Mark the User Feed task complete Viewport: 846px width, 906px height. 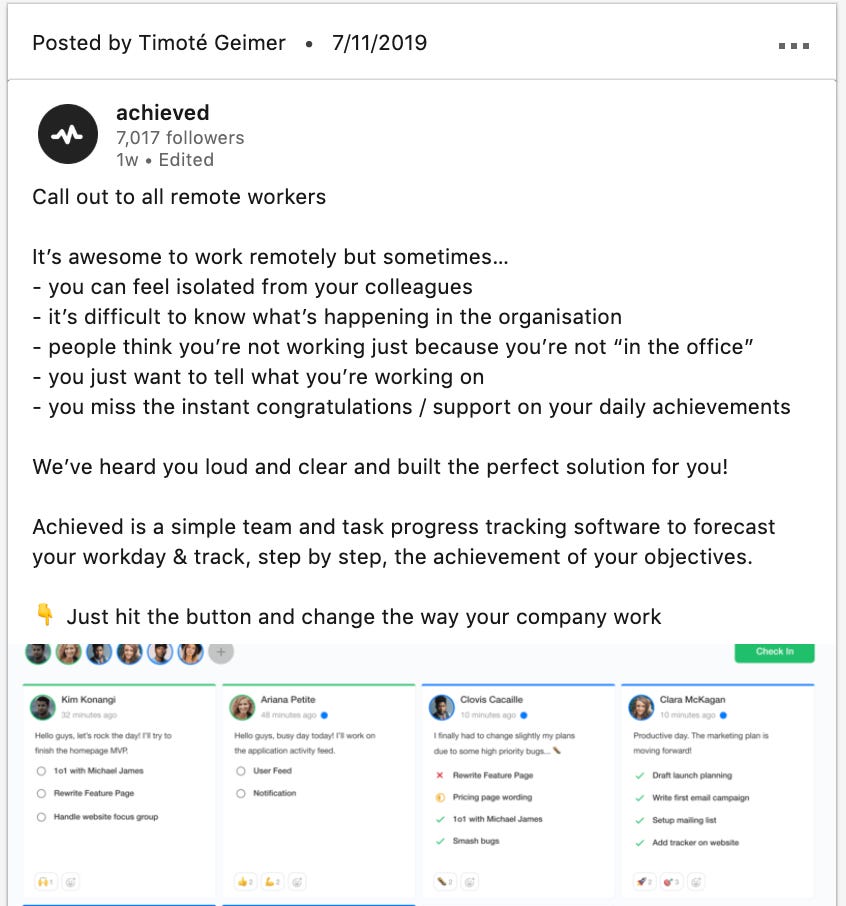pos(241,772)
